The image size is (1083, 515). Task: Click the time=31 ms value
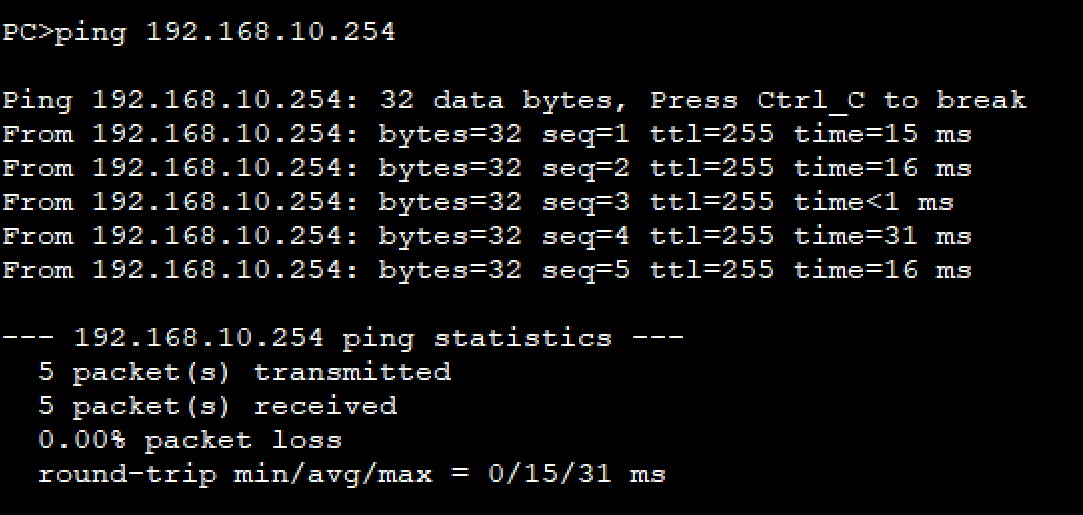coord(882,236)
